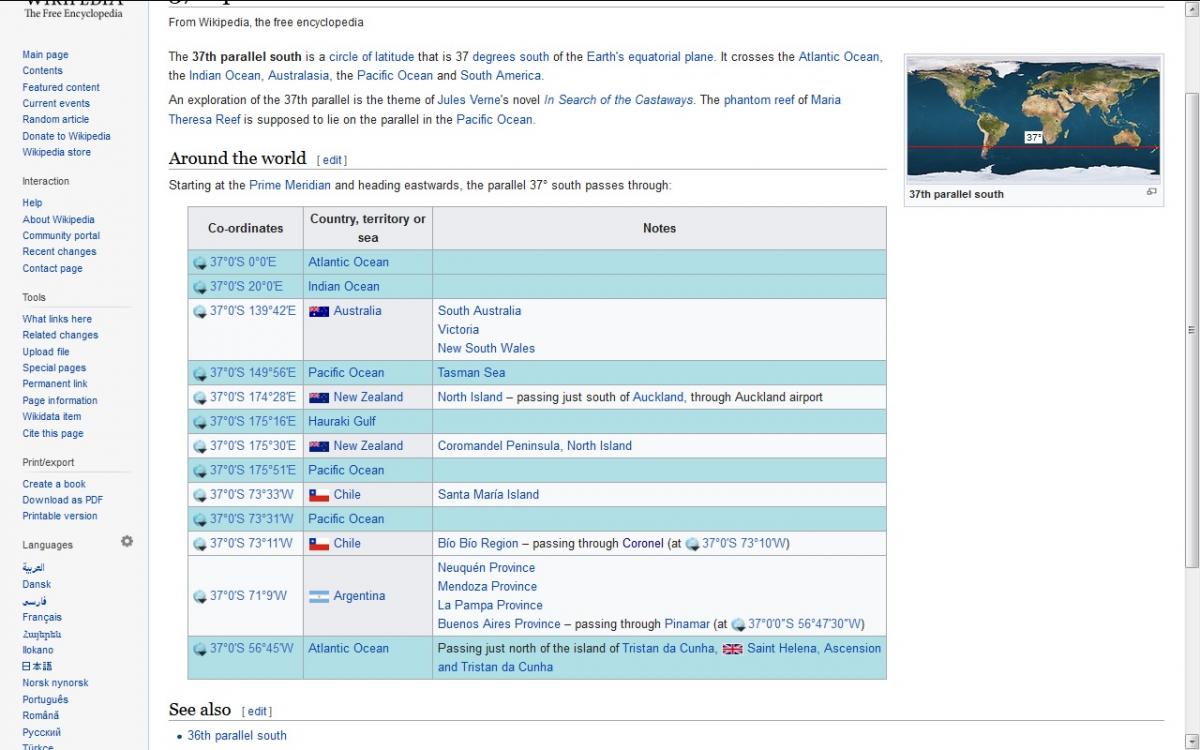Edit the Around the world section
Viewport: 1200px width, 750px height.
coord(333,160)
